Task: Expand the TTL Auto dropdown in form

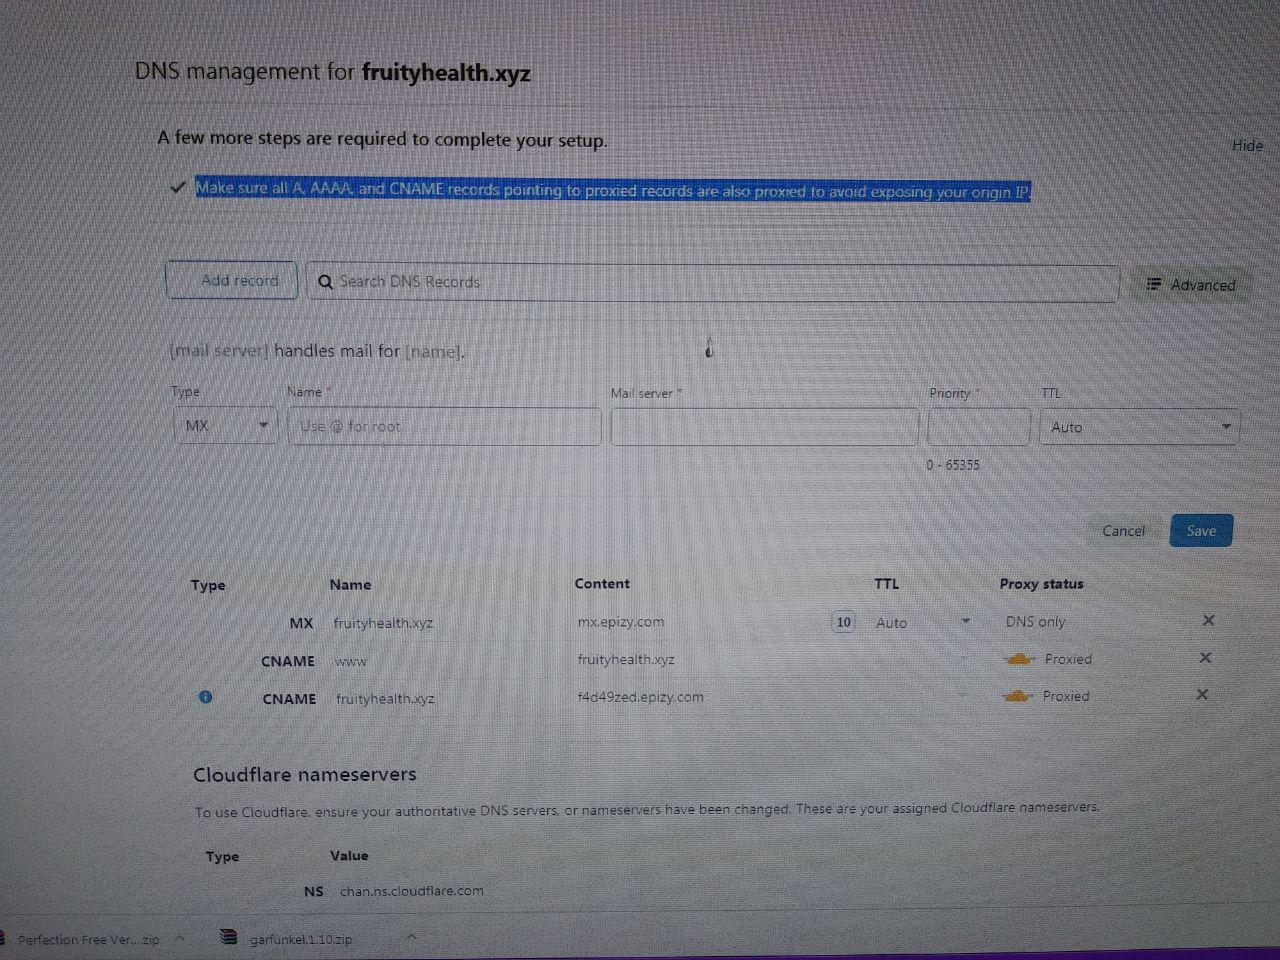Action: [x=1140, y=427]
